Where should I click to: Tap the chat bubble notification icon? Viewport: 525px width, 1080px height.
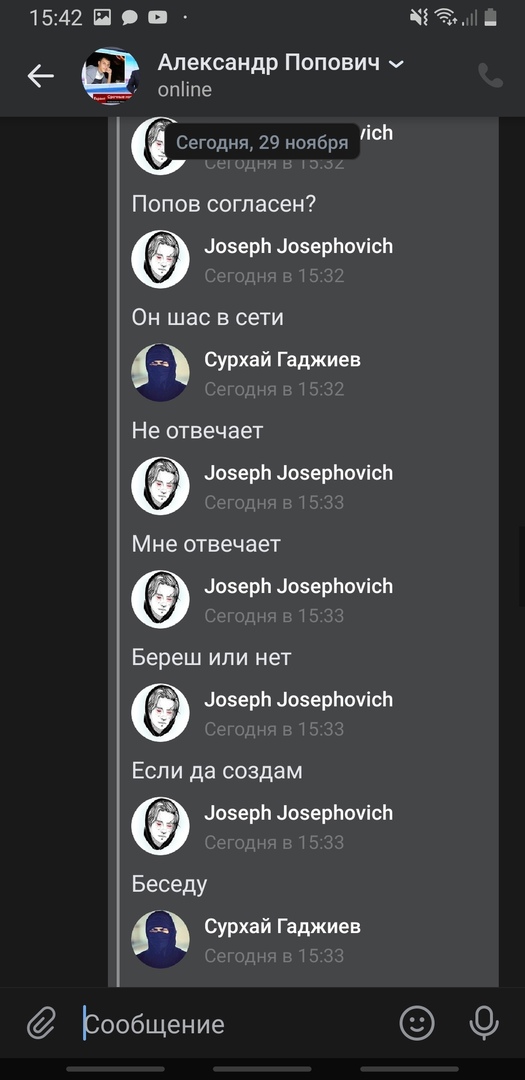tap(130, 18)
